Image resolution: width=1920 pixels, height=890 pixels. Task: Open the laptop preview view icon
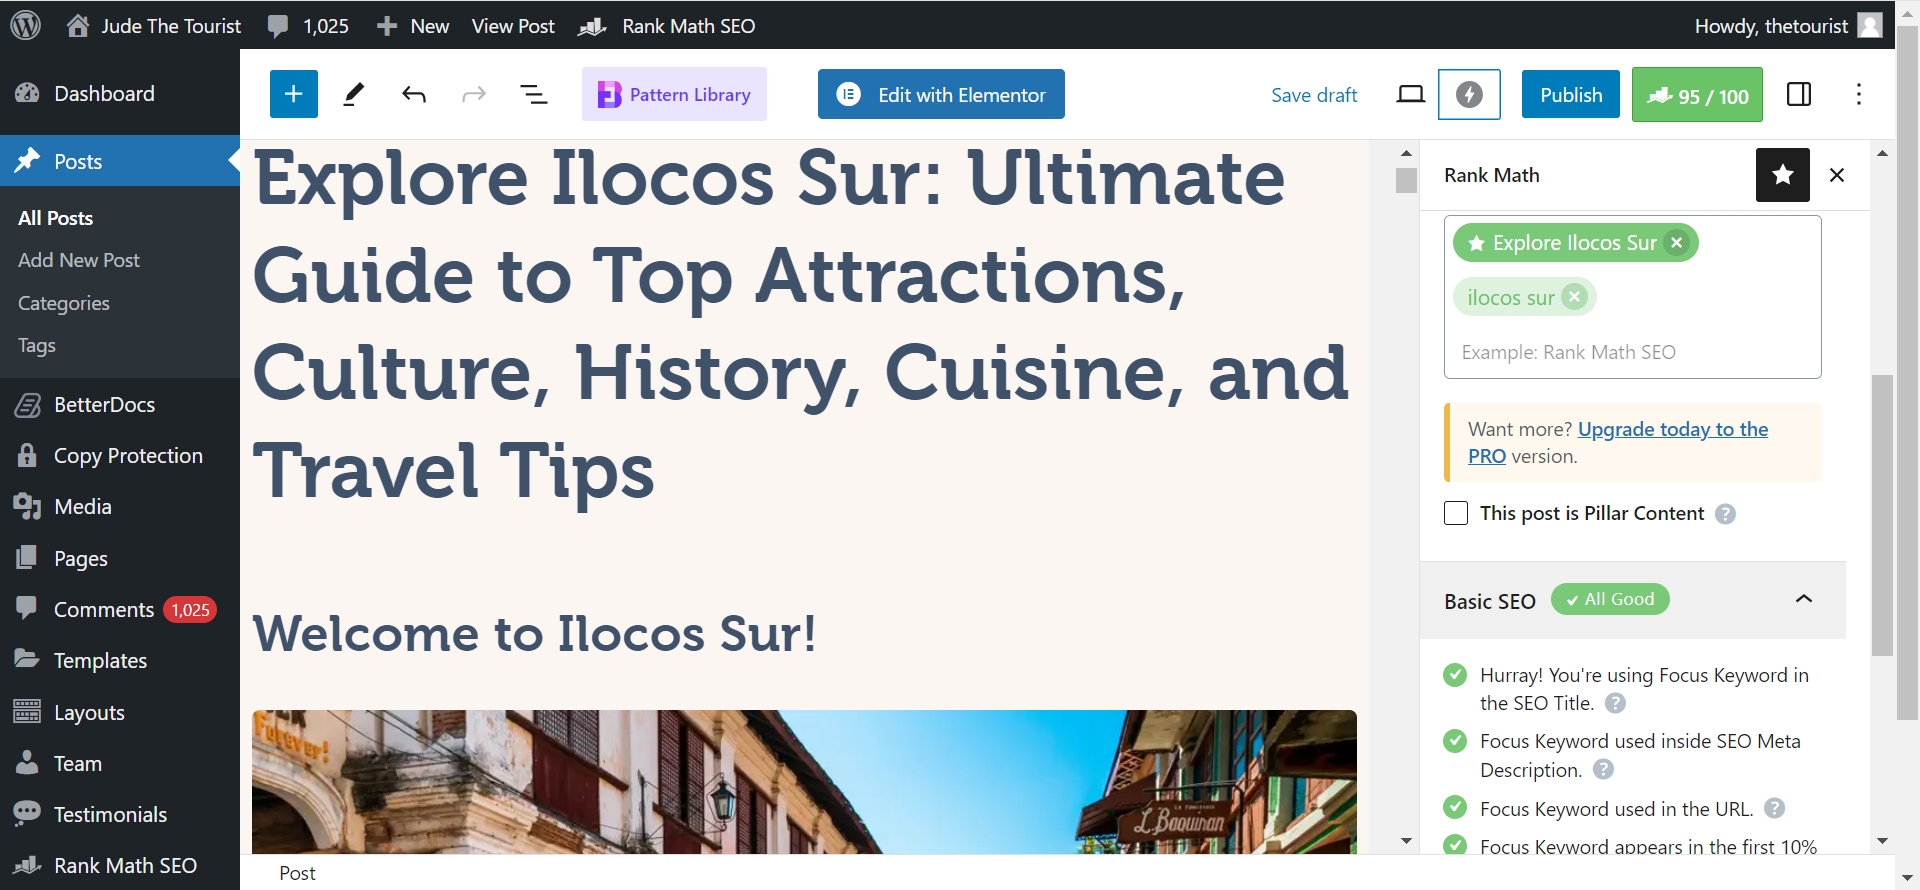(1410, 94)
